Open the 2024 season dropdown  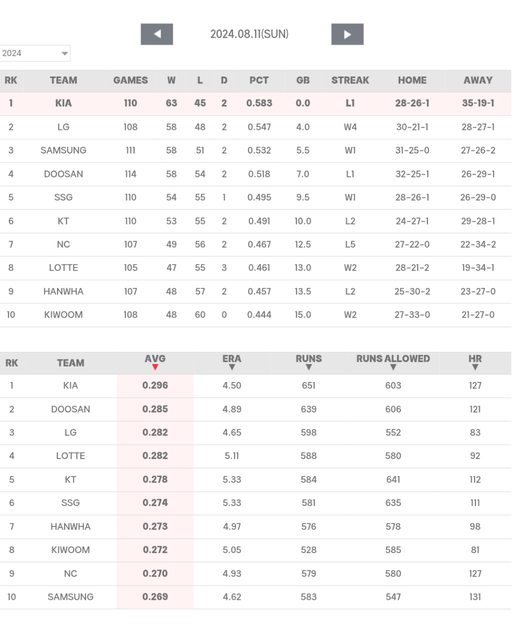(35, 53)
